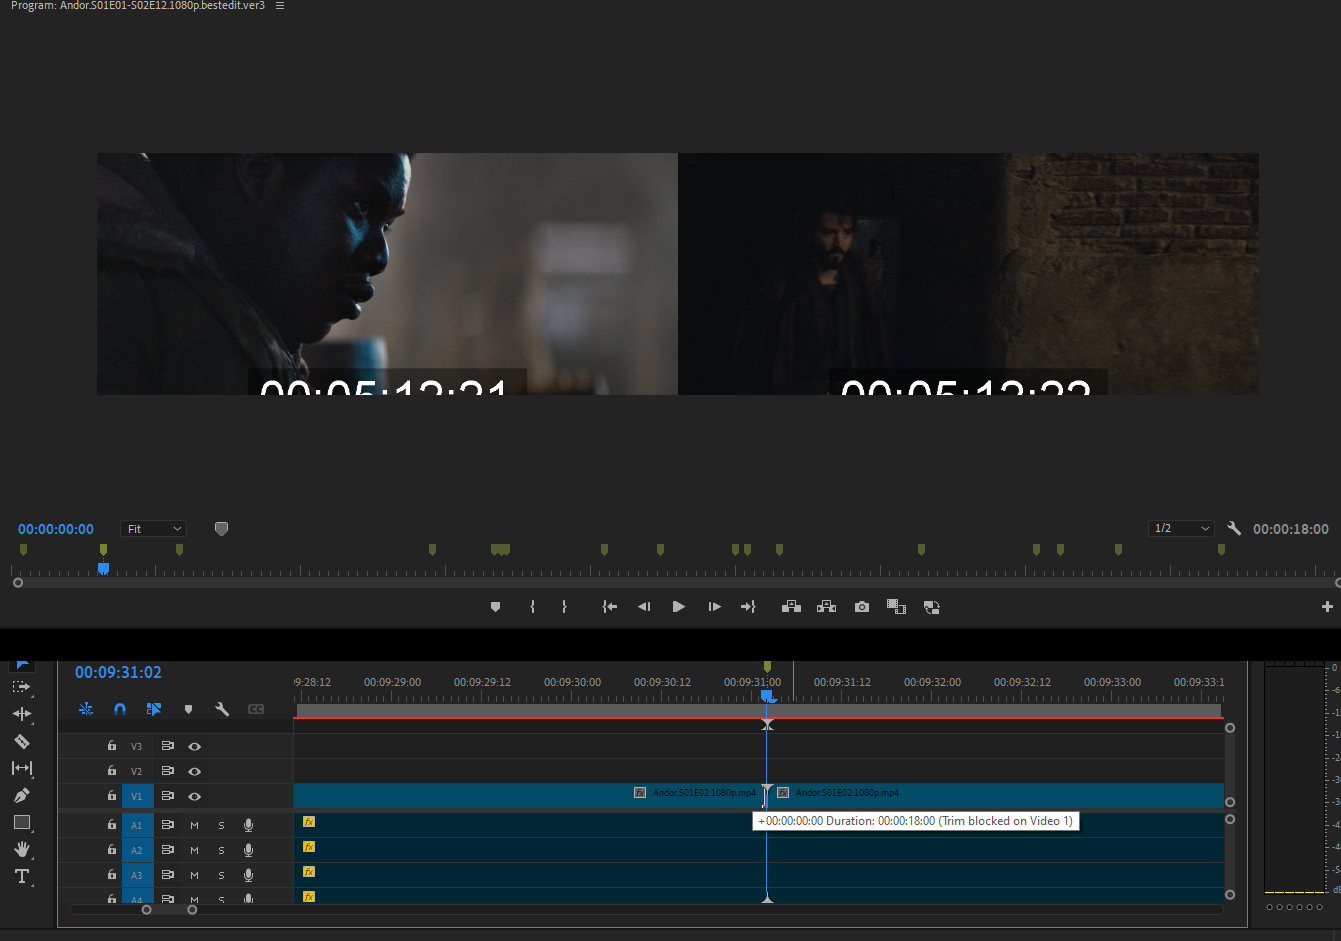Toggle proxies button in Program monitor
1341x941 pixels.
931,607
